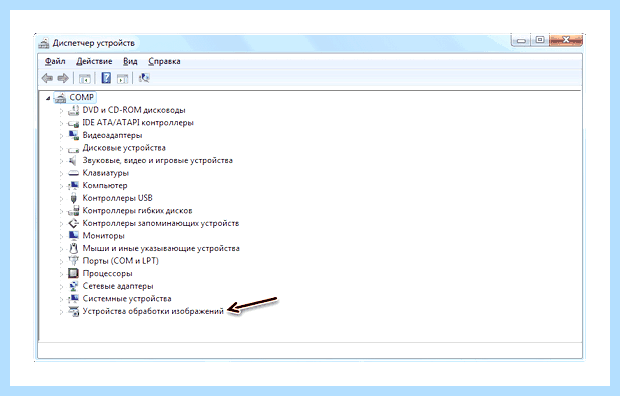
Task: Open the Файл menu
Action: 55,61
